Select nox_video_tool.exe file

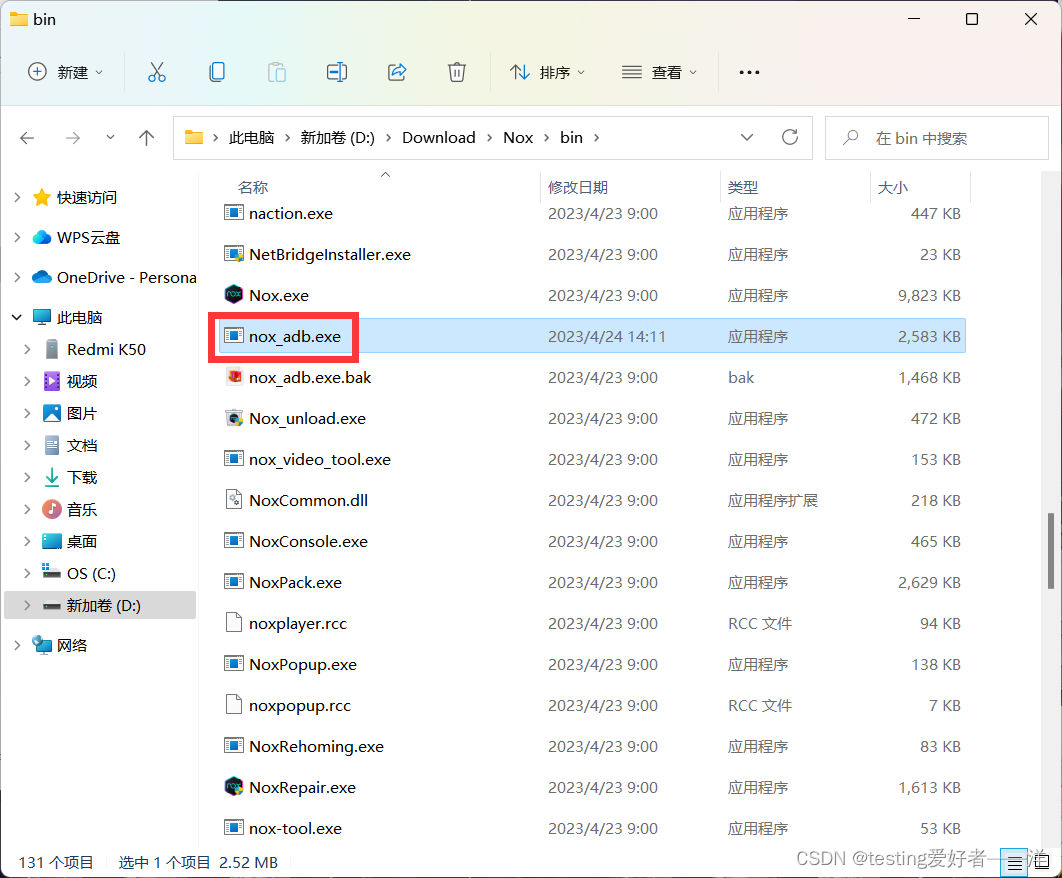click(593, 459)
